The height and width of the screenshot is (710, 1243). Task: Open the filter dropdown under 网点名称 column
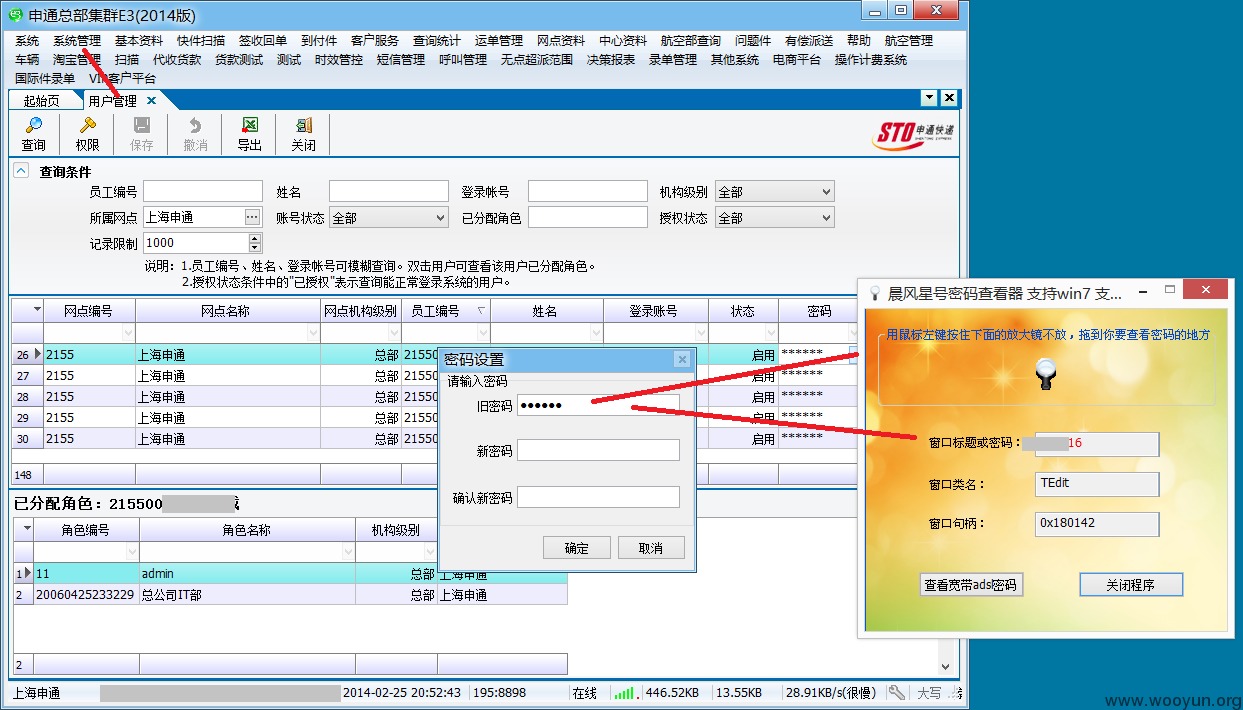tap(312, 332)
